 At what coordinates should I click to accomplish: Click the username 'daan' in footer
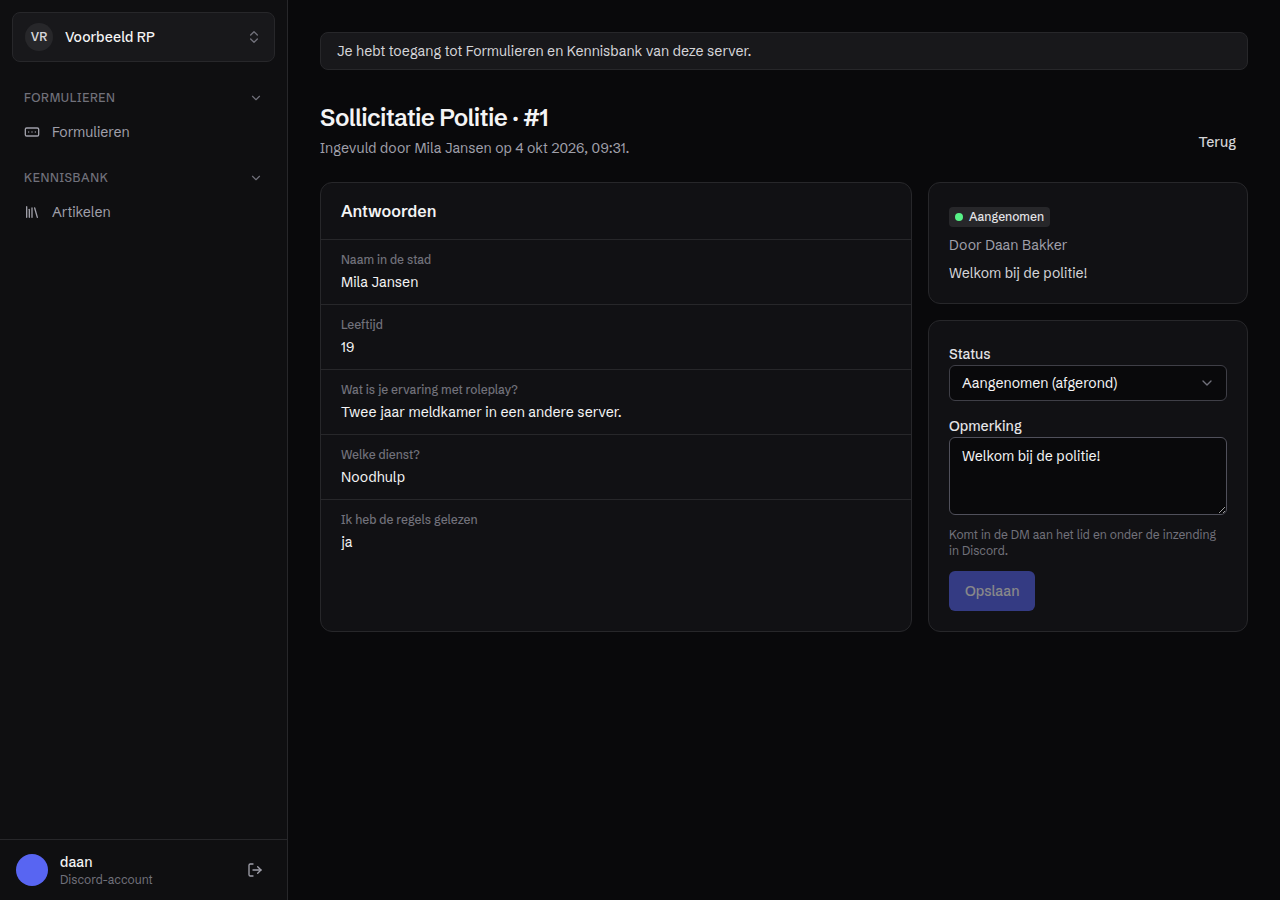point(76,862)
